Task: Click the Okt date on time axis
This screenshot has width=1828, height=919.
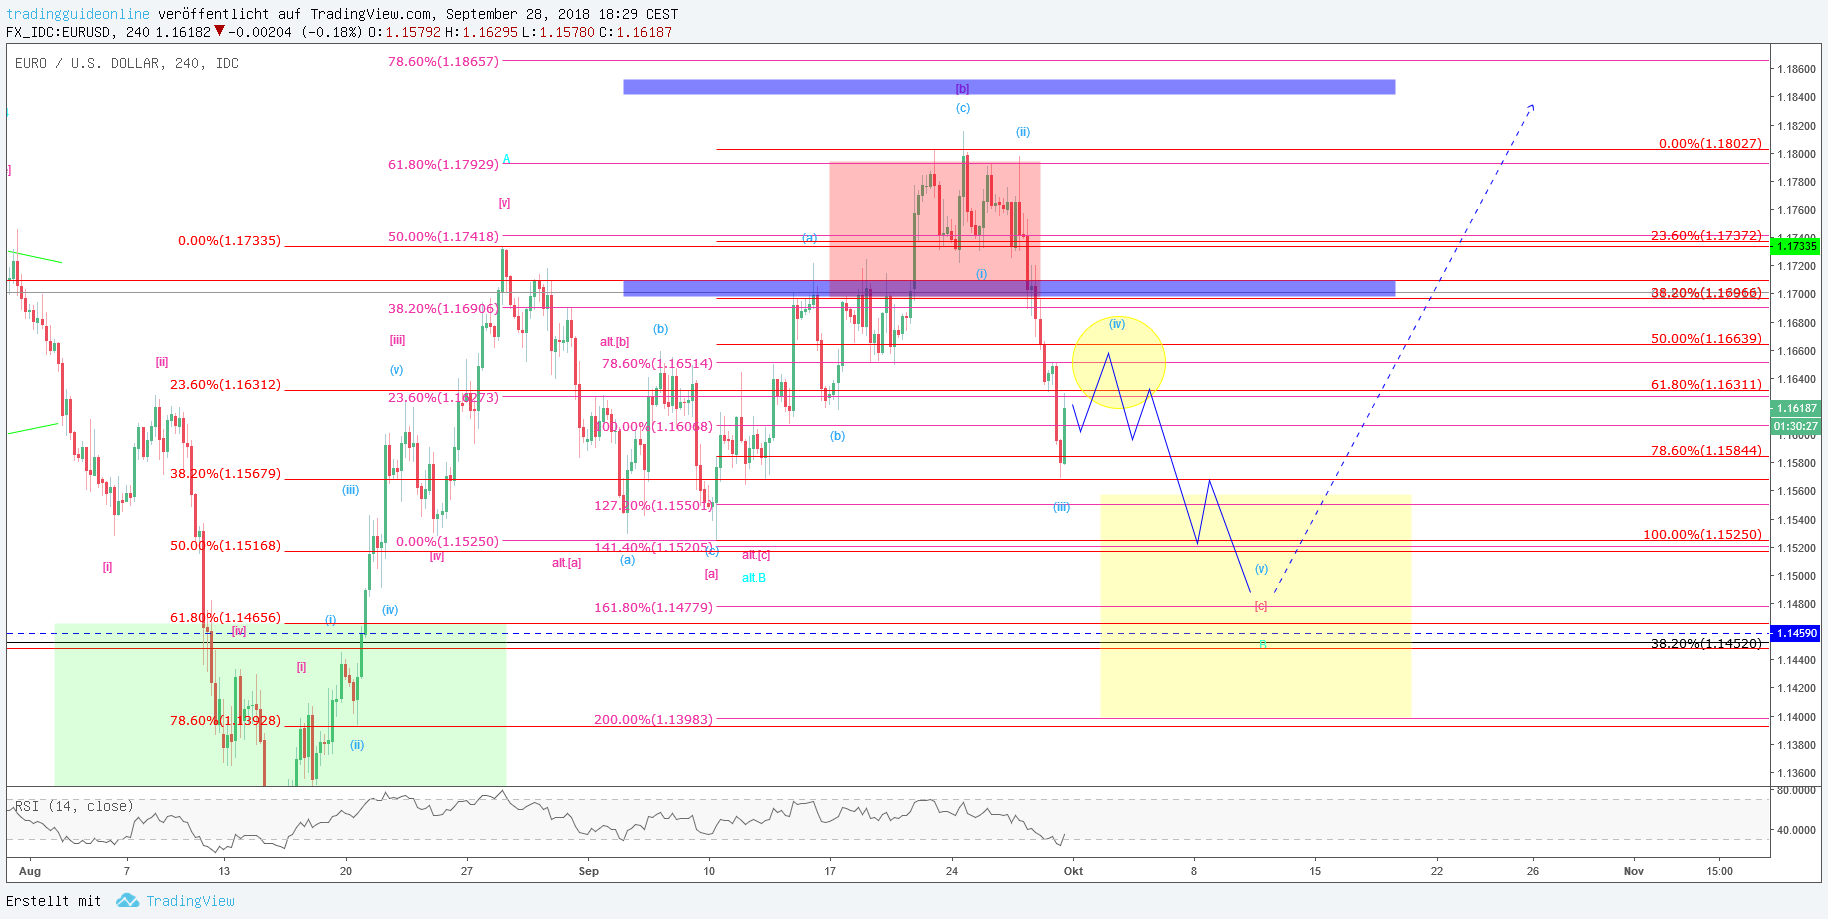Action: click(x=1073, y=871)
